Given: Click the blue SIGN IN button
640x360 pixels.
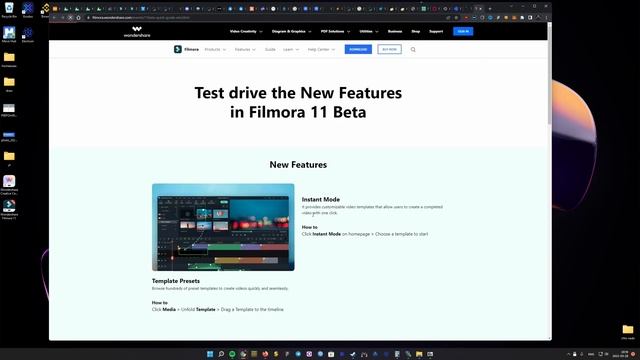Looking at the screenshot, I should point(463,31).
